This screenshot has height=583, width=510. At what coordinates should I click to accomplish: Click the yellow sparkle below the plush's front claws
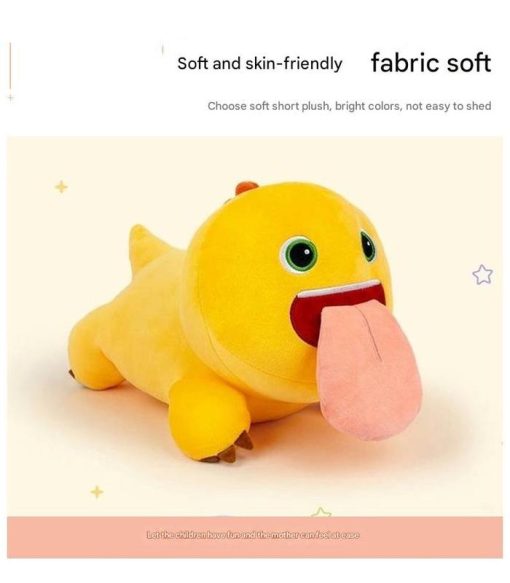[x=97, y=492]
